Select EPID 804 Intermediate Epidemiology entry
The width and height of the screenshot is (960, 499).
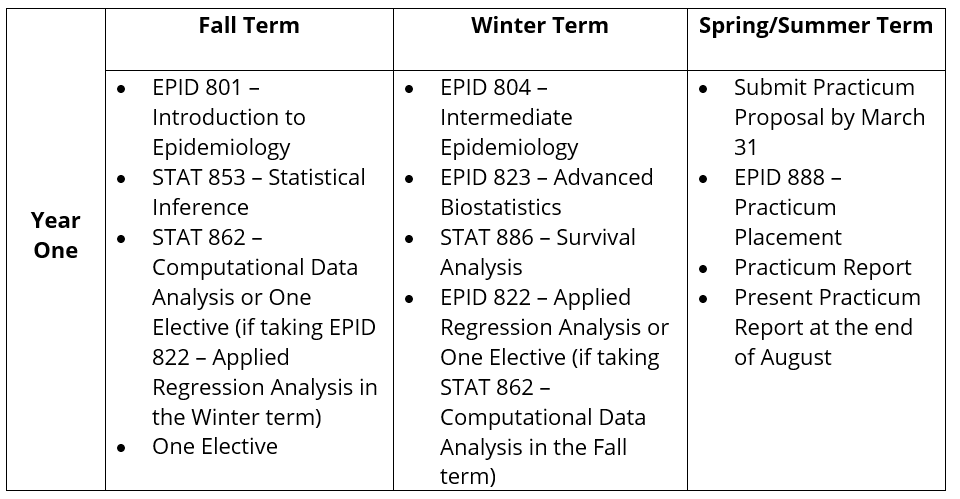click(509, 117)
